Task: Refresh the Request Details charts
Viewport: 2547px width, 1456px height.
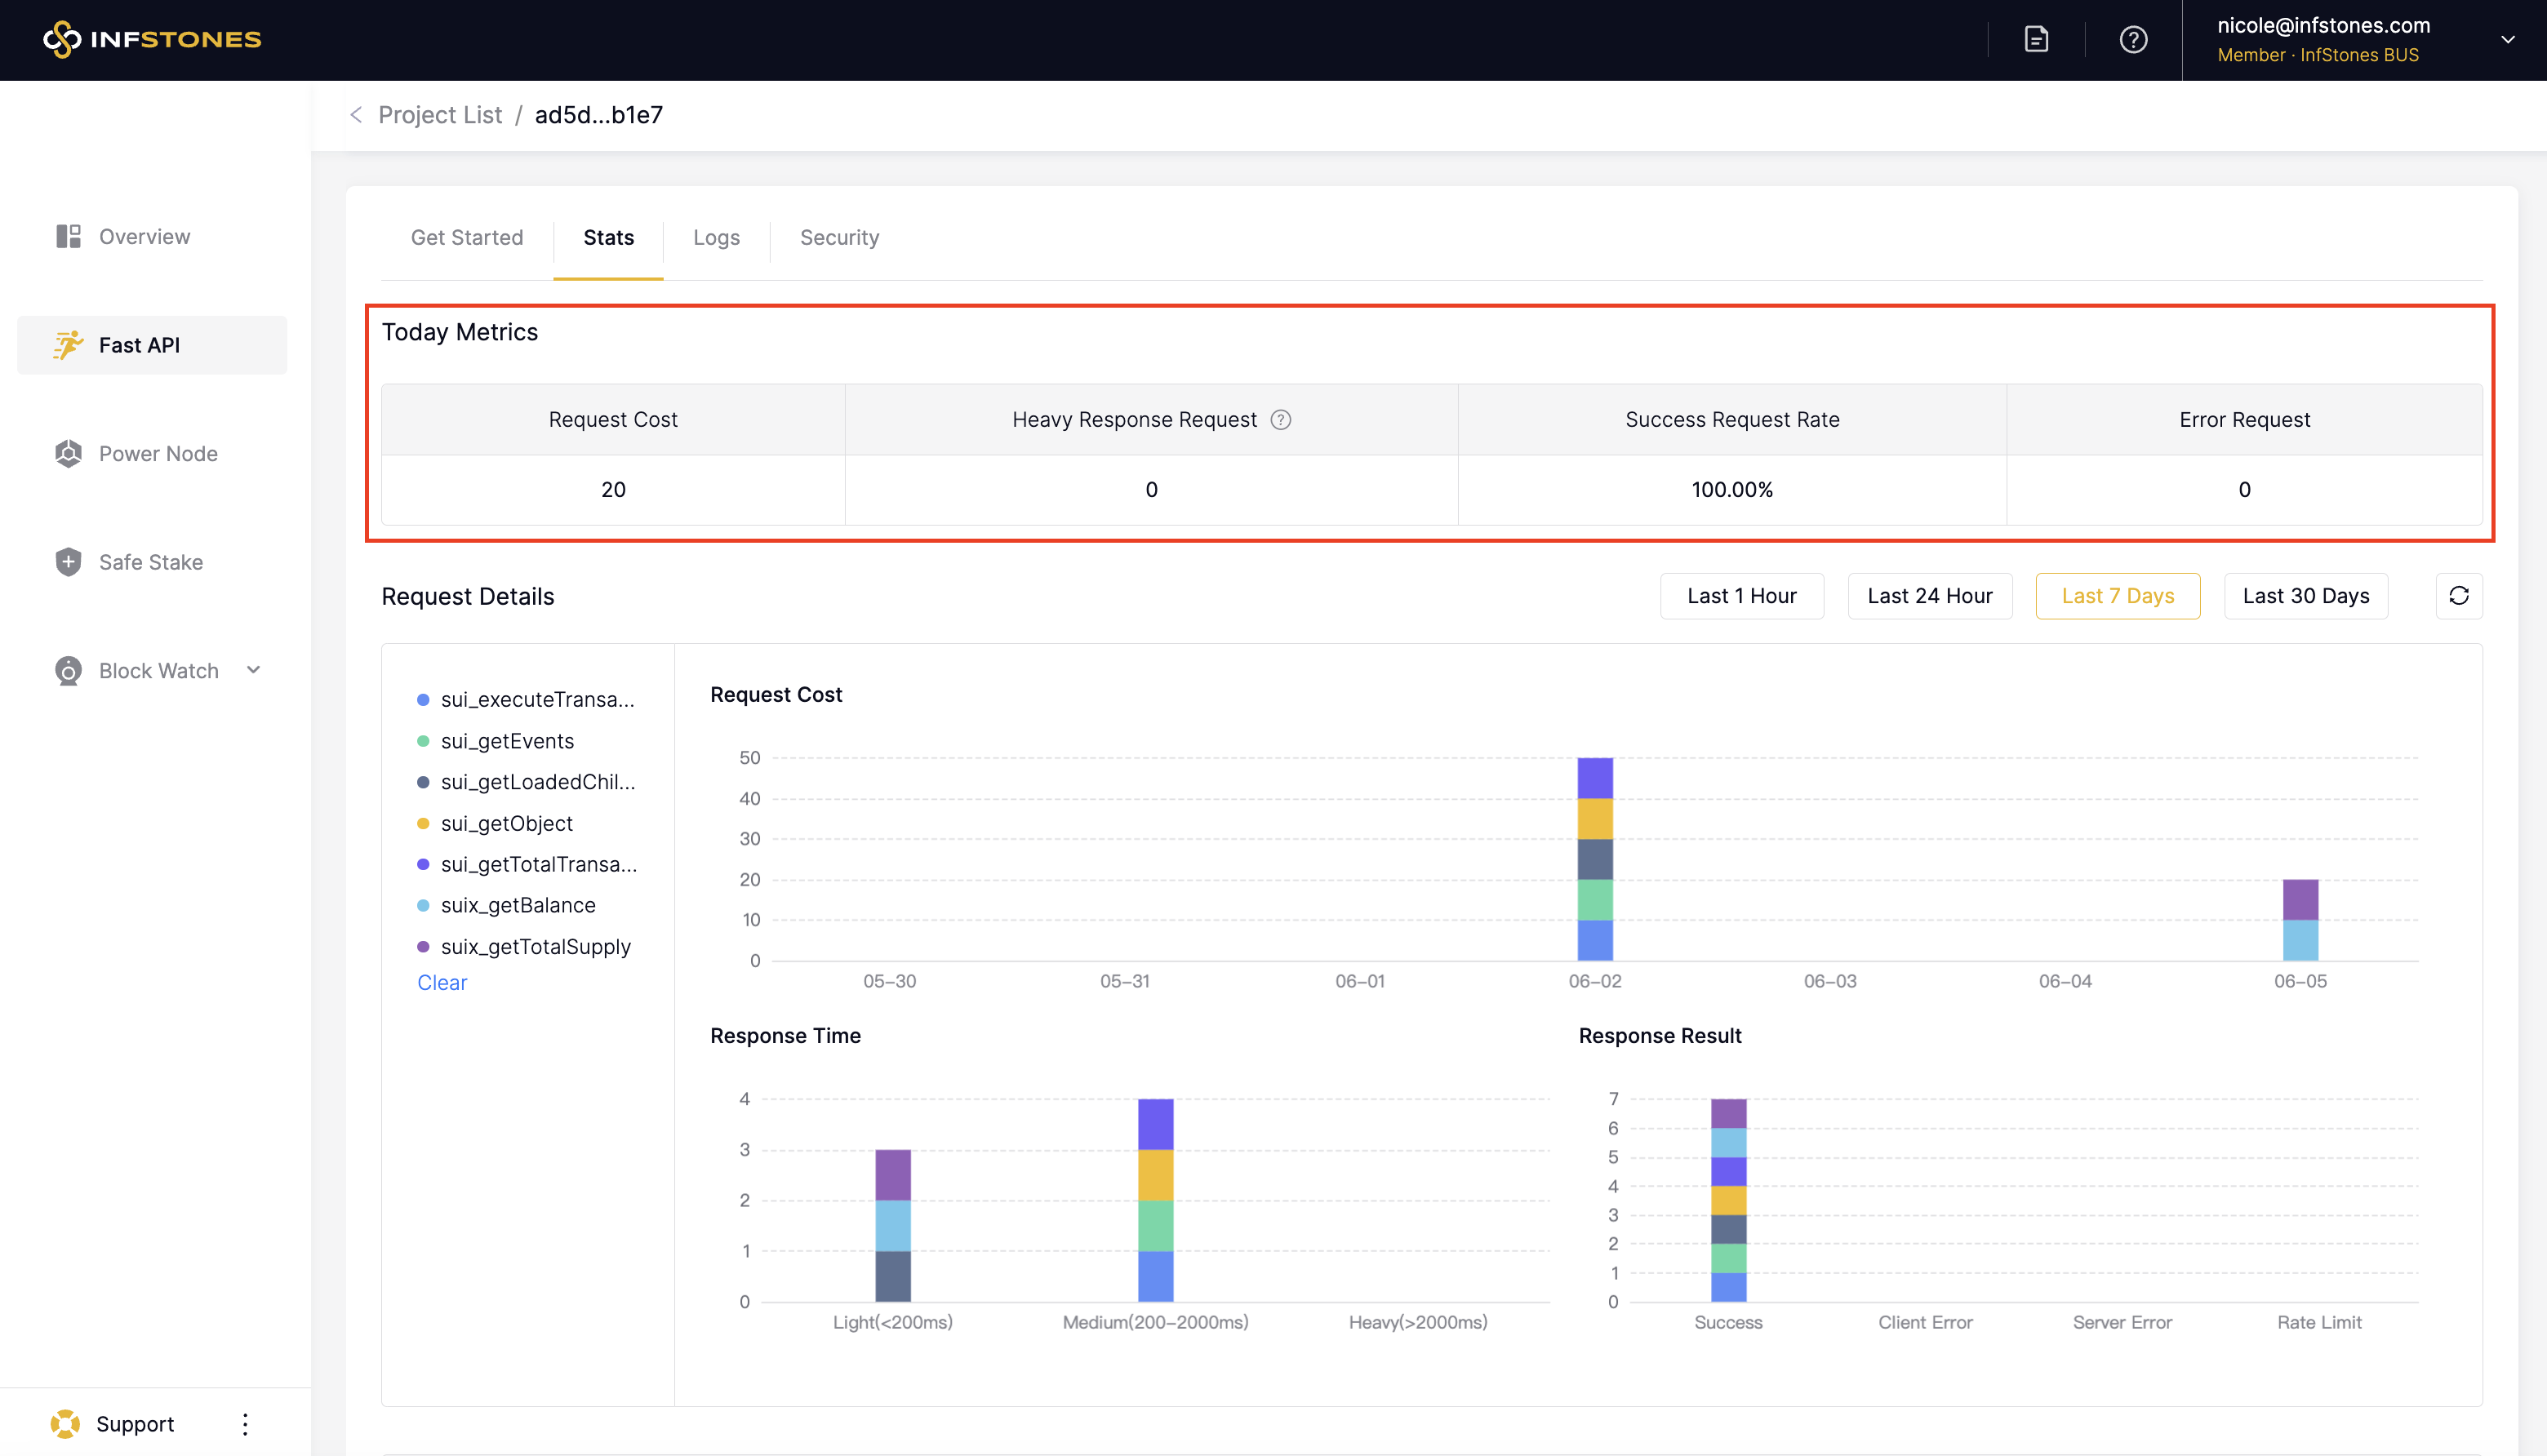Action: pyautogui.click(x=2458, y=596)
